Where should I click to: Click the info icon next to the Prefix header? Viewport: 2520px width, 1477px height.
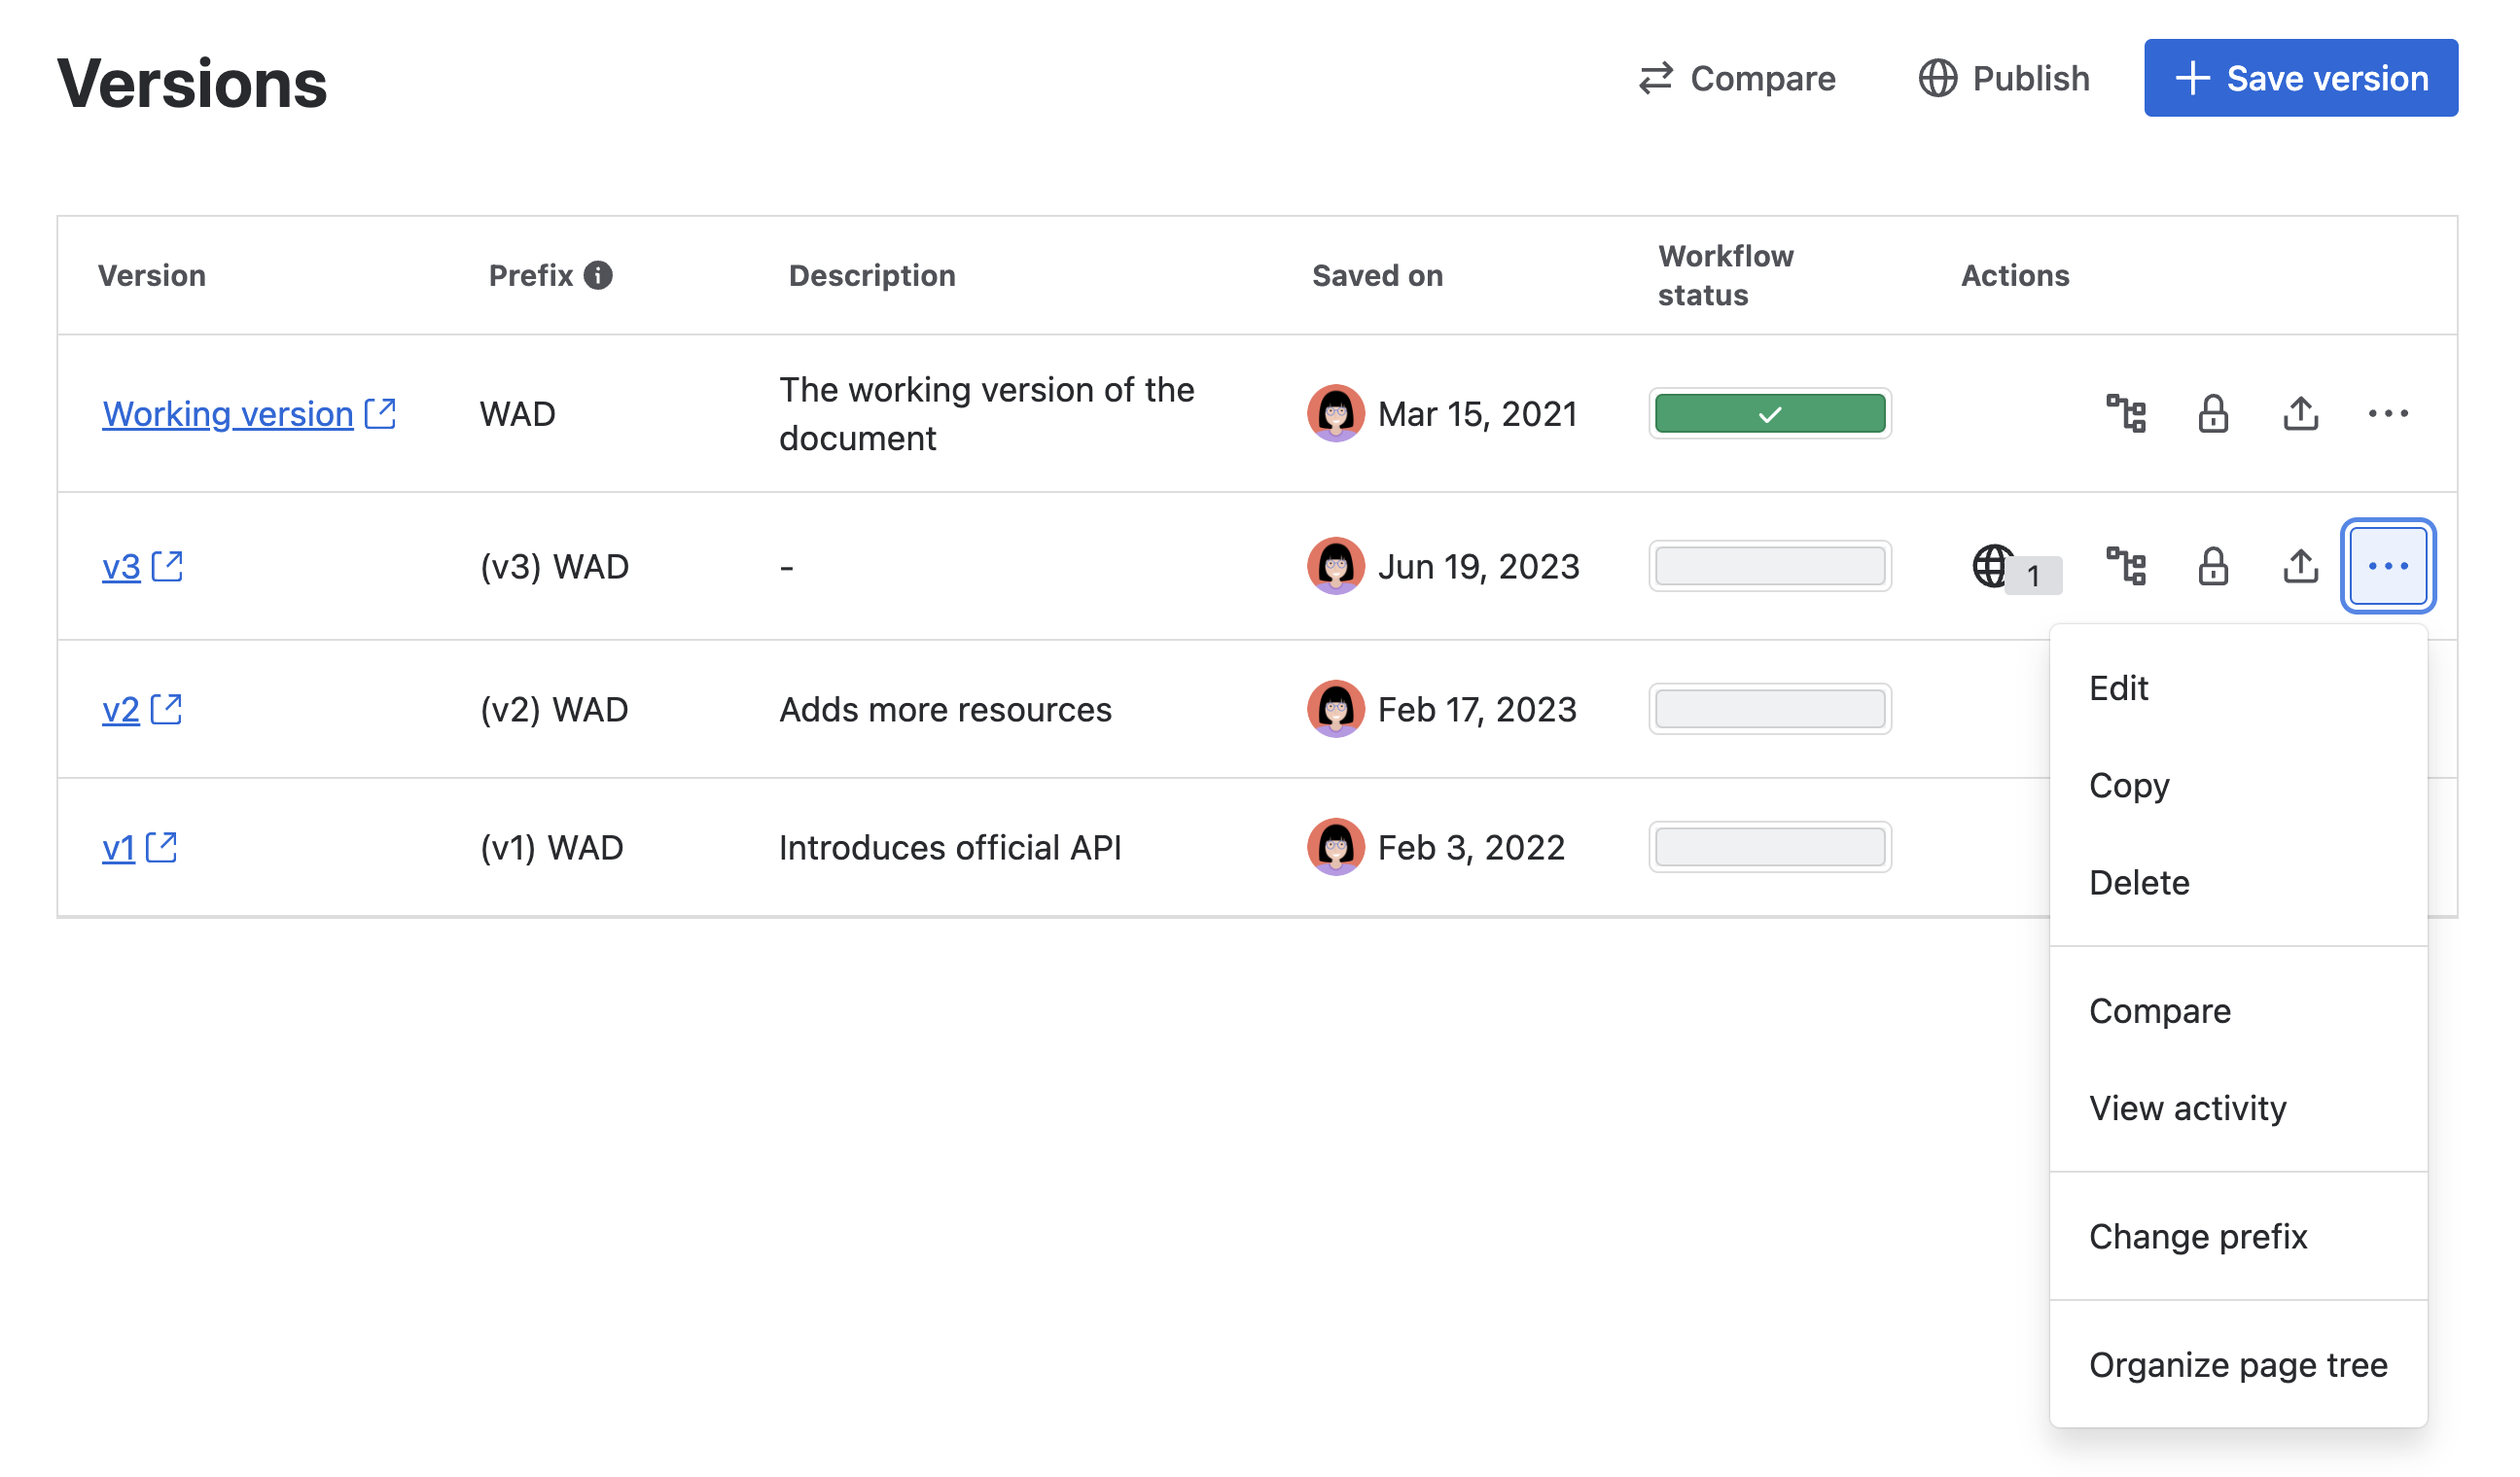pos(600,274)
